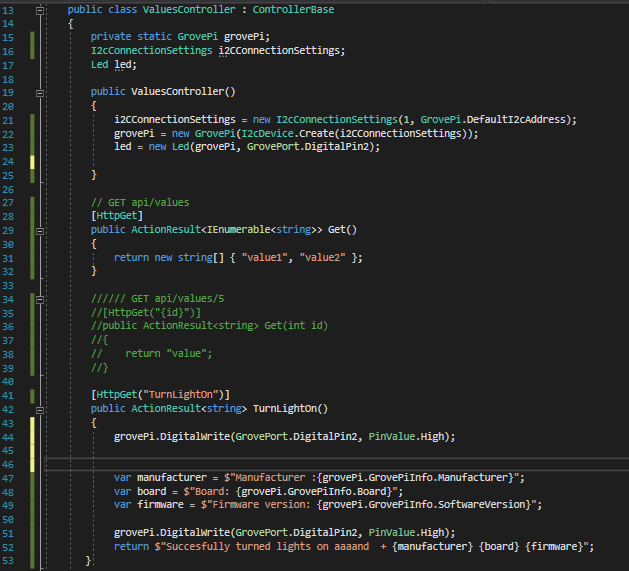Click the [HttpGet("TurnLightOn")] attribute
This screenshot has height=571, width=629.
(x=160, y=395)
